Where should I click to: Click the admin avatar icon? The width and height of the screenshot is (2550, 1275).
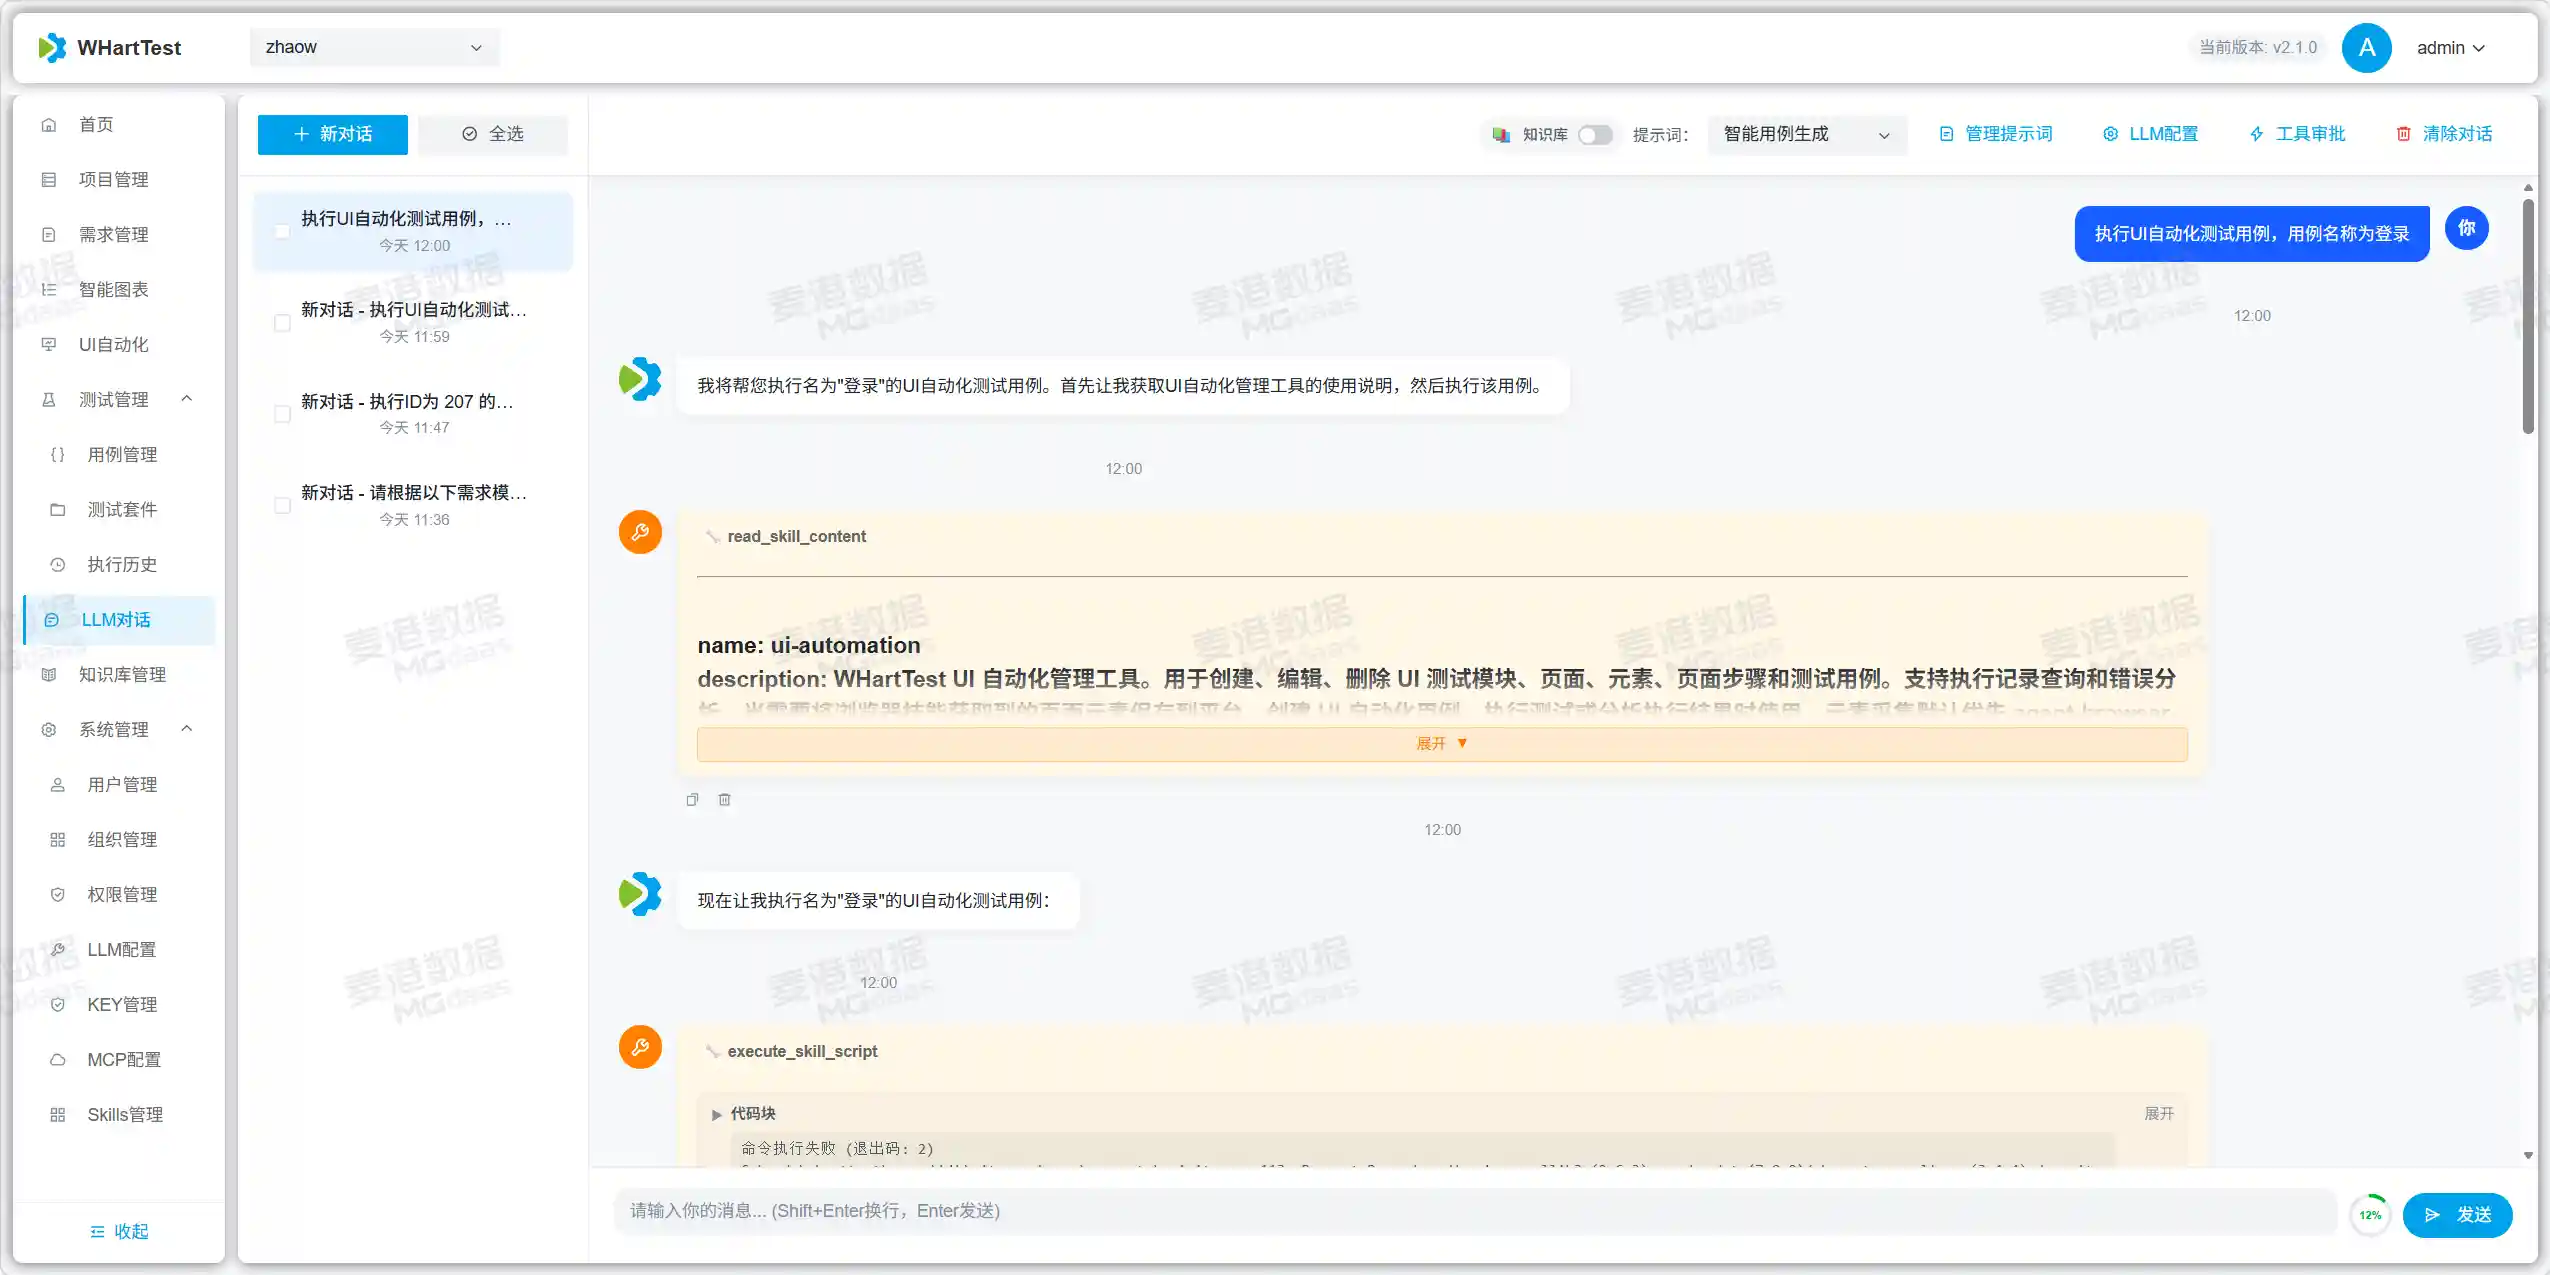2366,47
